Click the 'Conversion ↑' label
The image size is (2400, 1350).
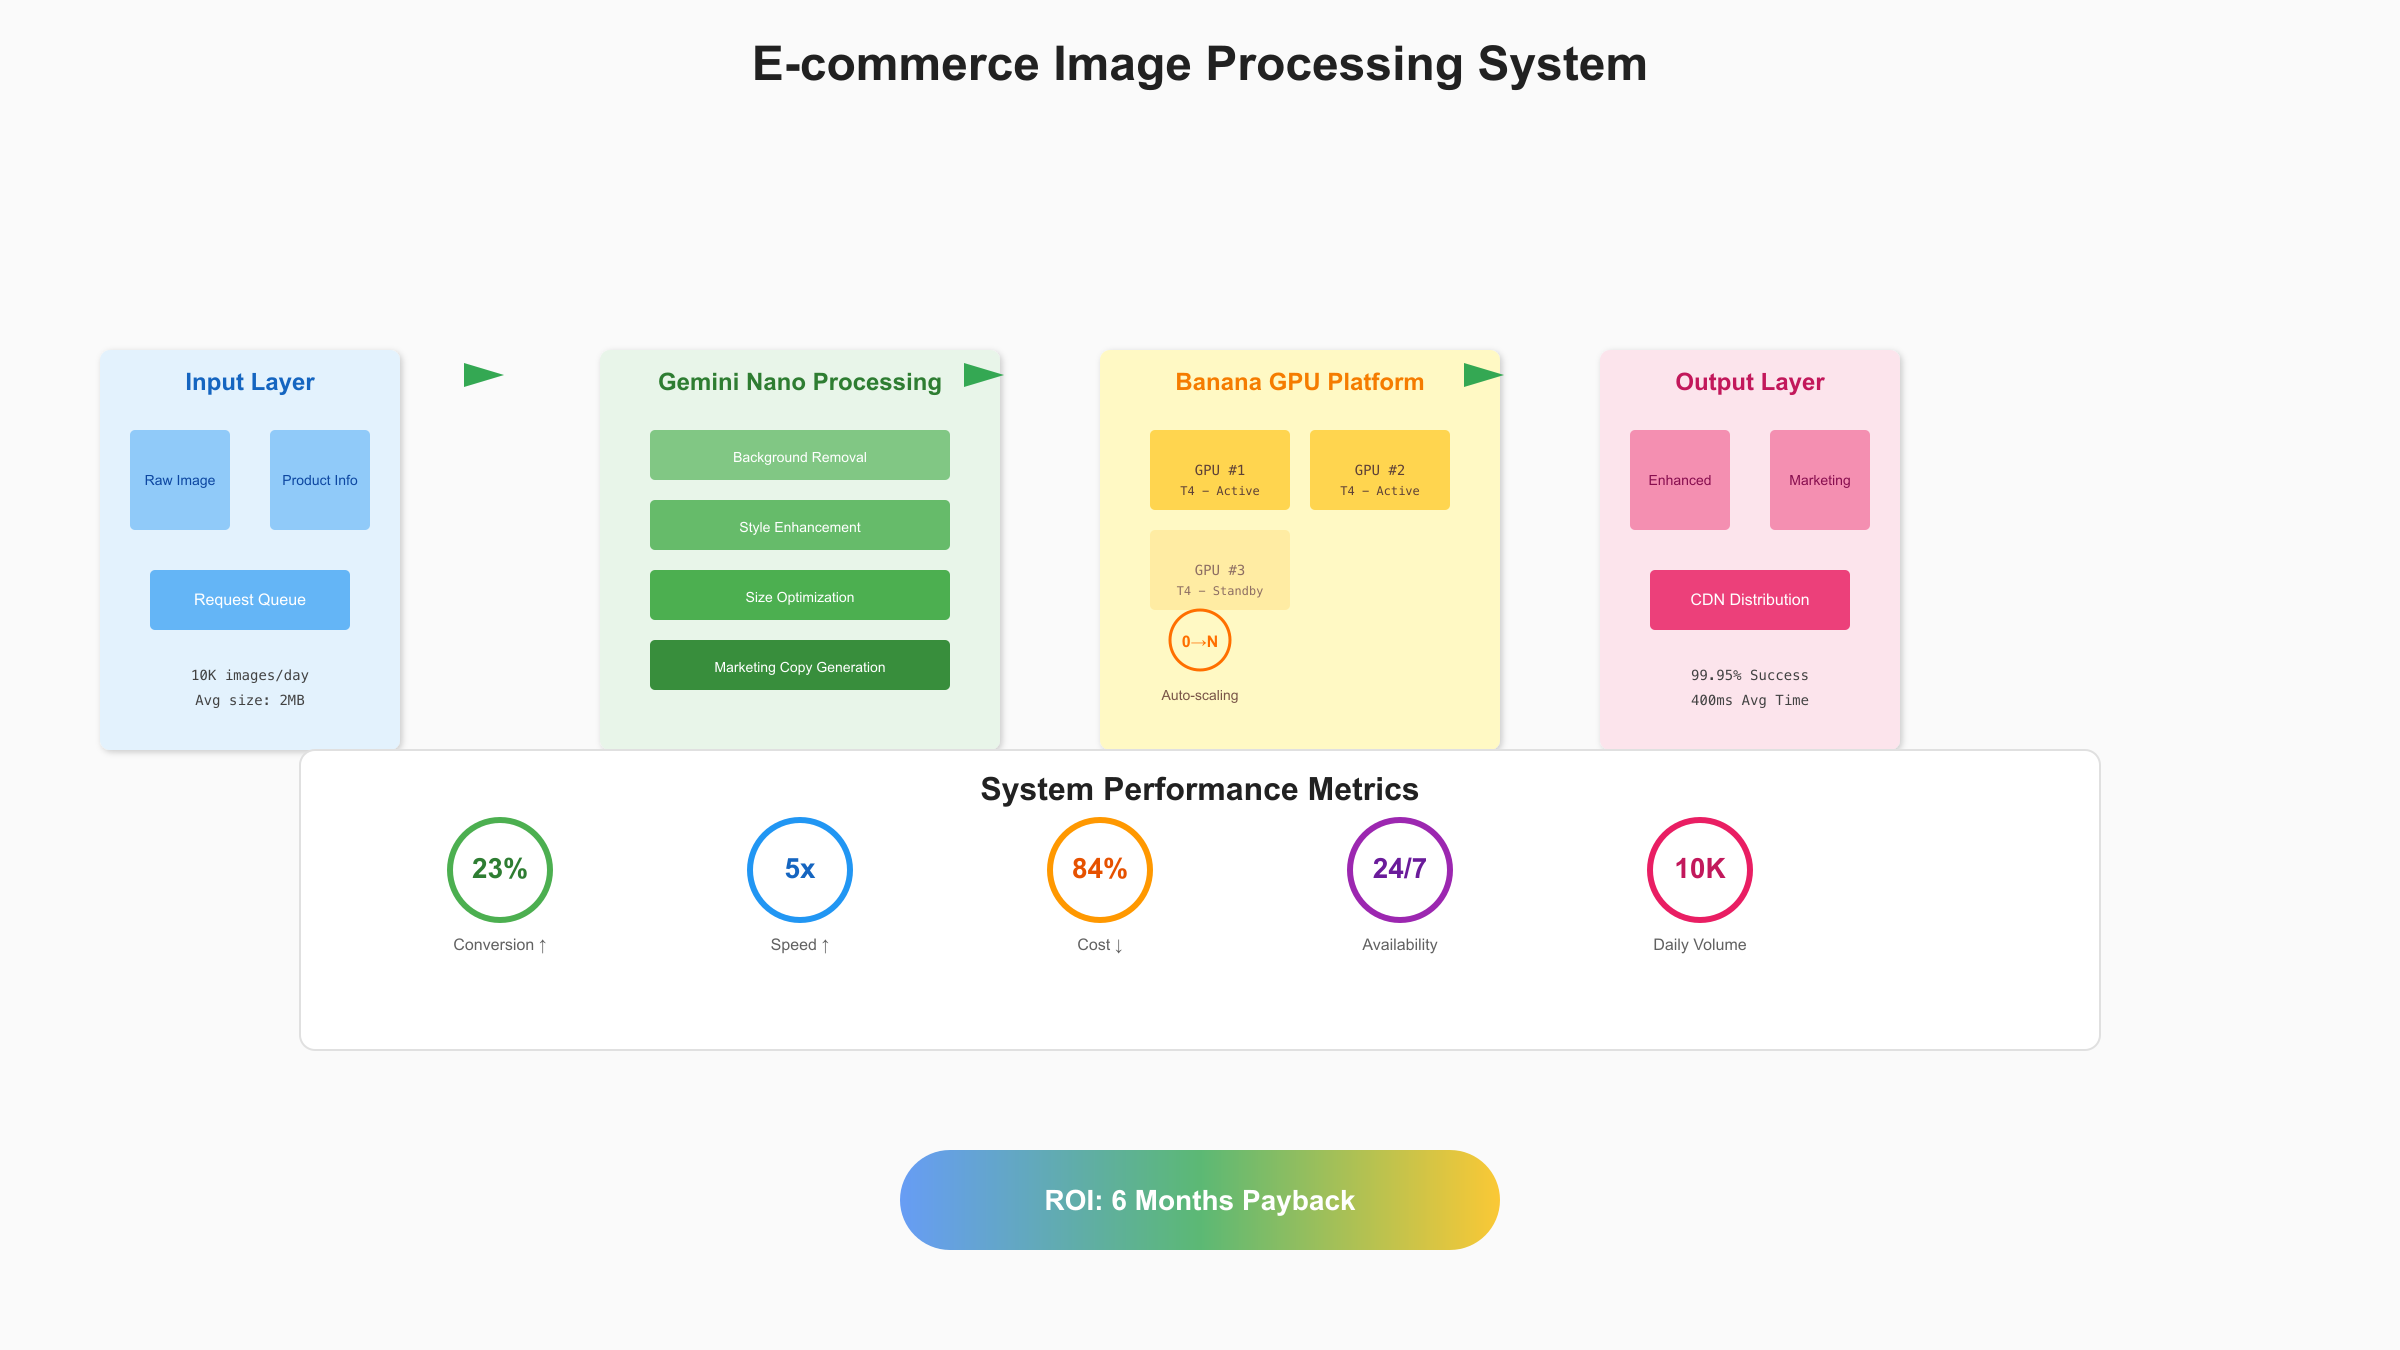pyautogui.click(x=500, y=945)
